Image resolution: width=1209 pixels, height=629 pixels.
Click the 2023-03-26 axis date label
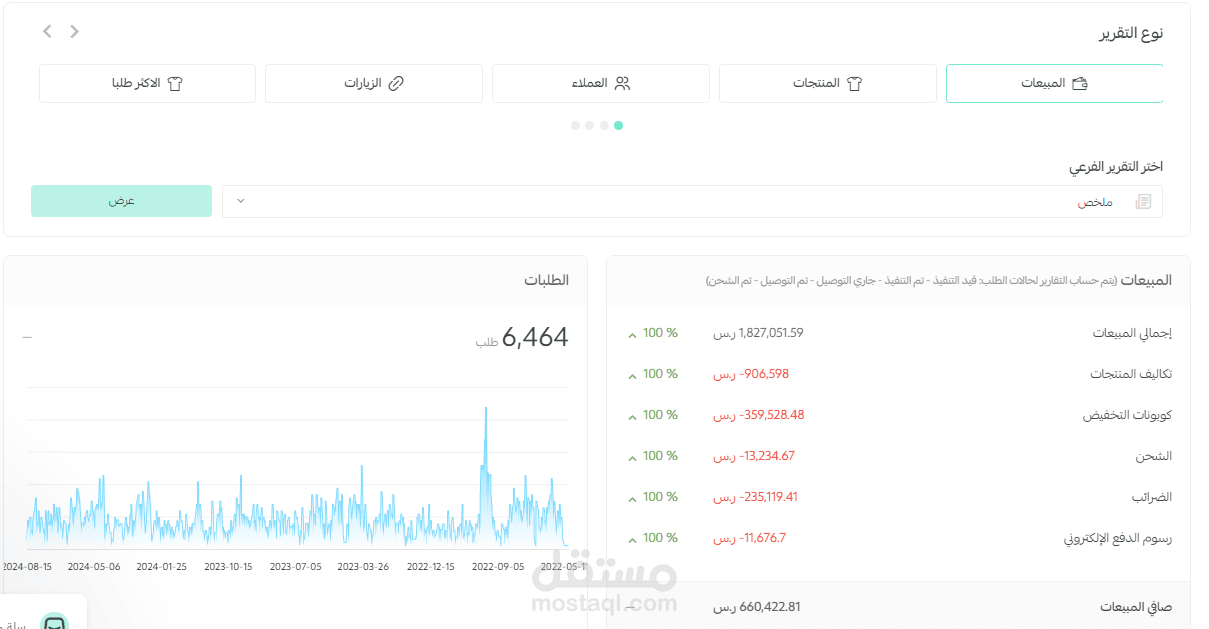tap(363, 566)
